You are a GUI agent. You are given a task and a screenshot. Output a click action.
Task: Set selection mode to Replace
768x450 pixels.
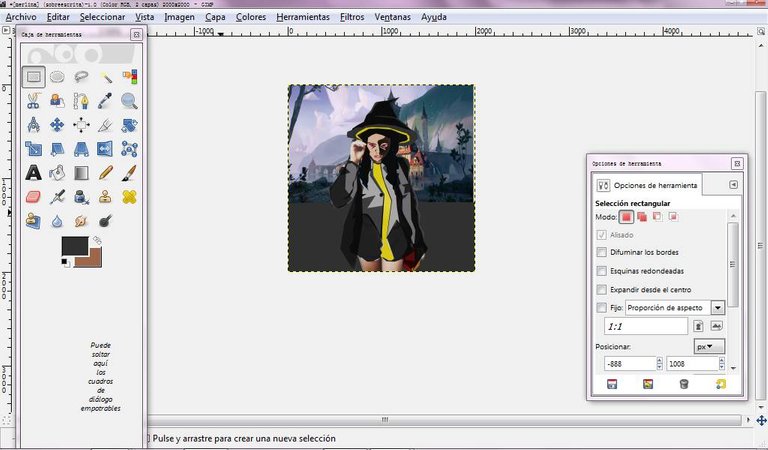[626, 217]
